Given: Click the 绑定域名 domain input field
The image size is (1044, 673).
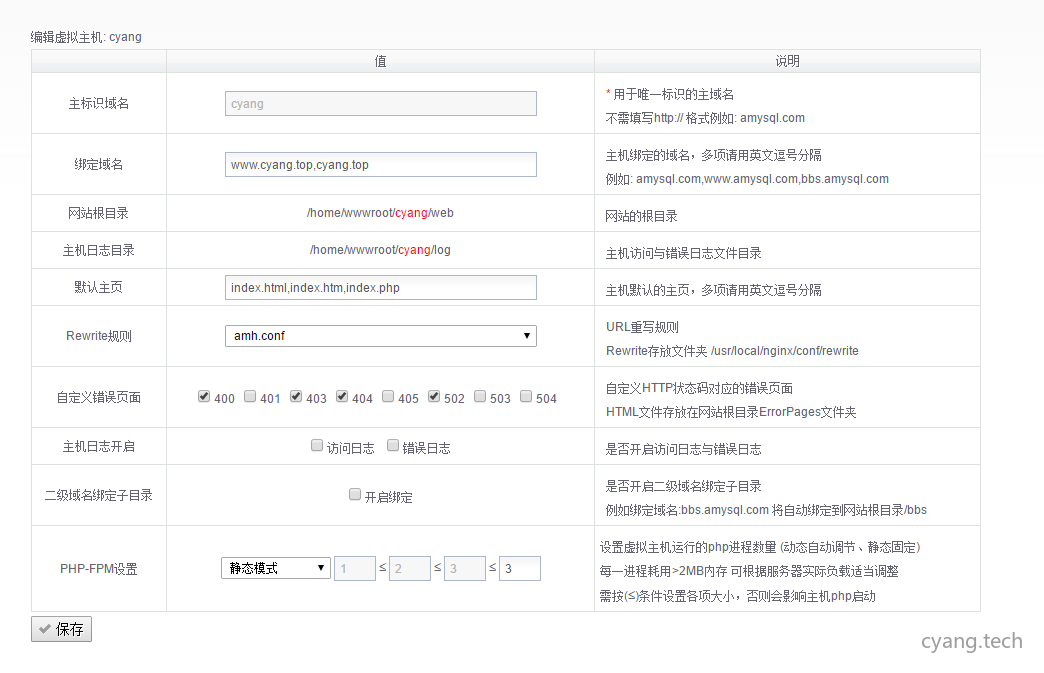Looking at the screenshot, I should (380, 165).
